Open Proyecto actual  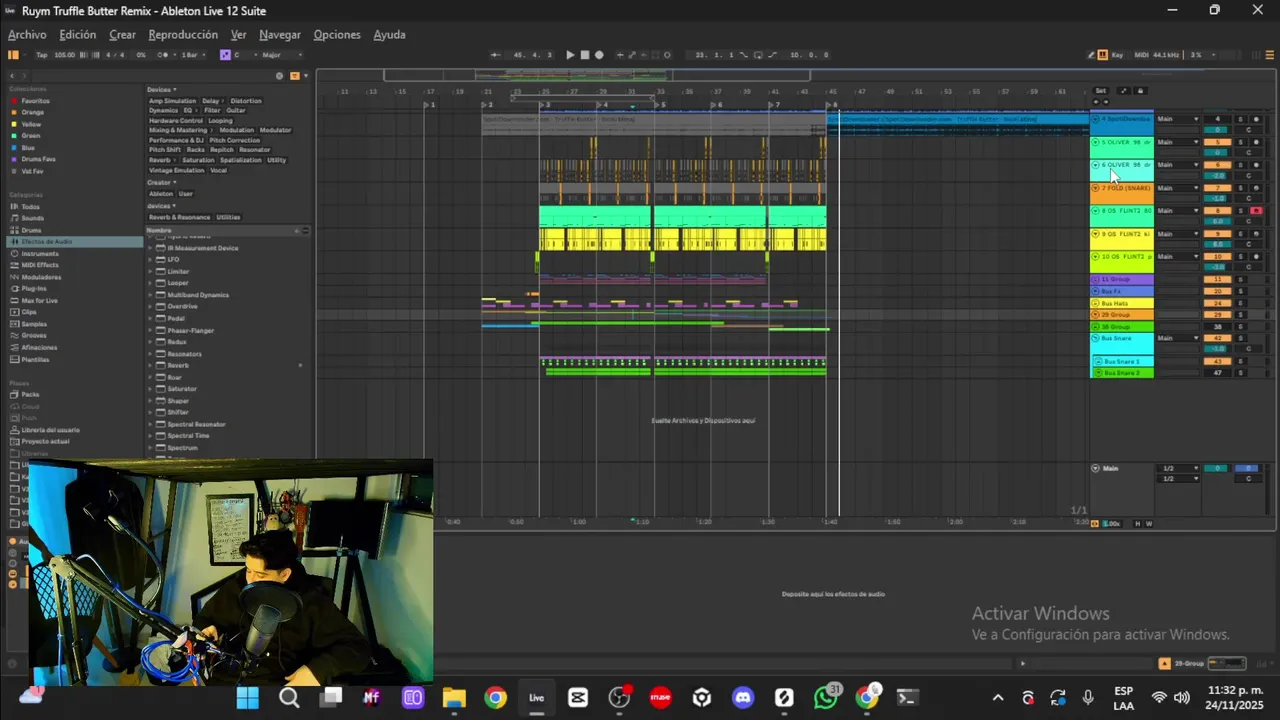pos(45,441)
